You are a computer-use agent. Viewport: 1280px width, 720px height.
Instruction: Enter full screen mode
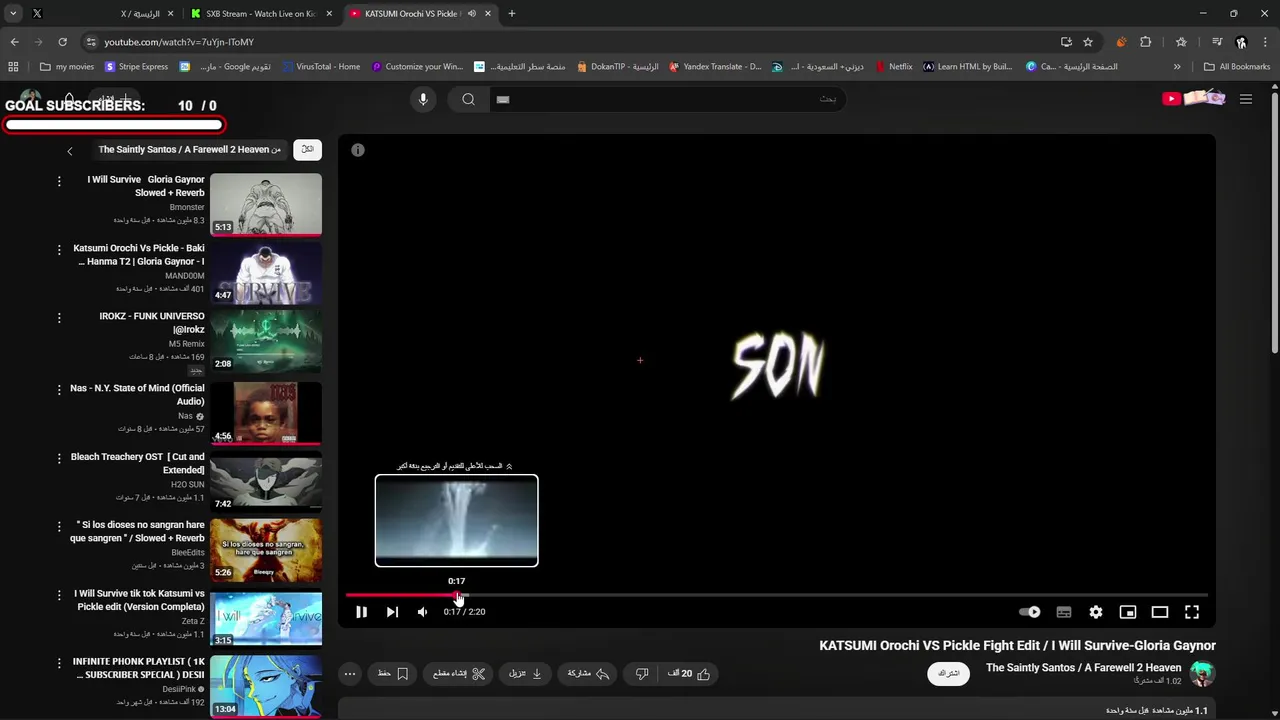pos(1192,612)
